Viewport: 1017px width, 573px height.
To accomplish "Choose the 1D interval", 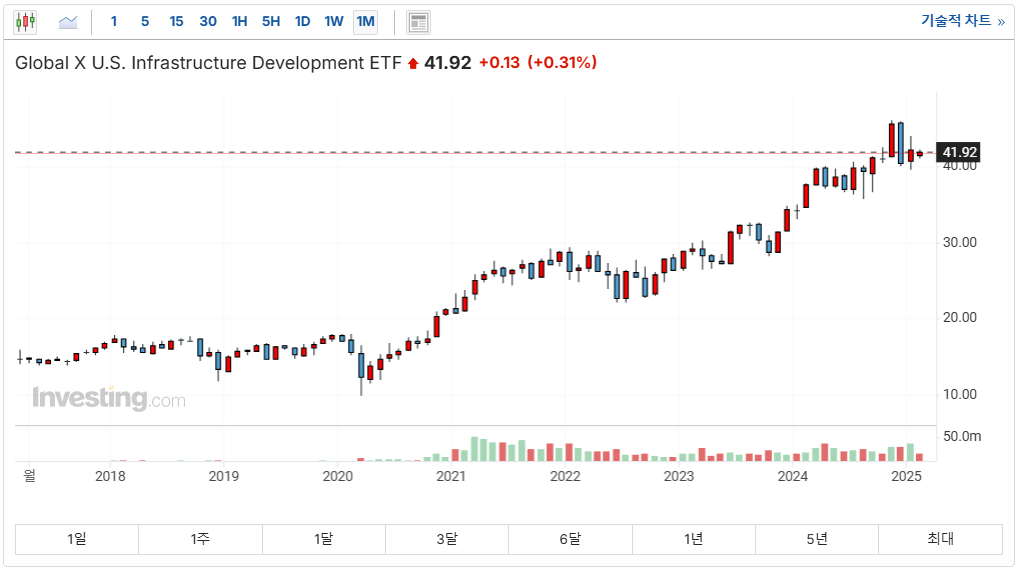I will click(302, 21).
